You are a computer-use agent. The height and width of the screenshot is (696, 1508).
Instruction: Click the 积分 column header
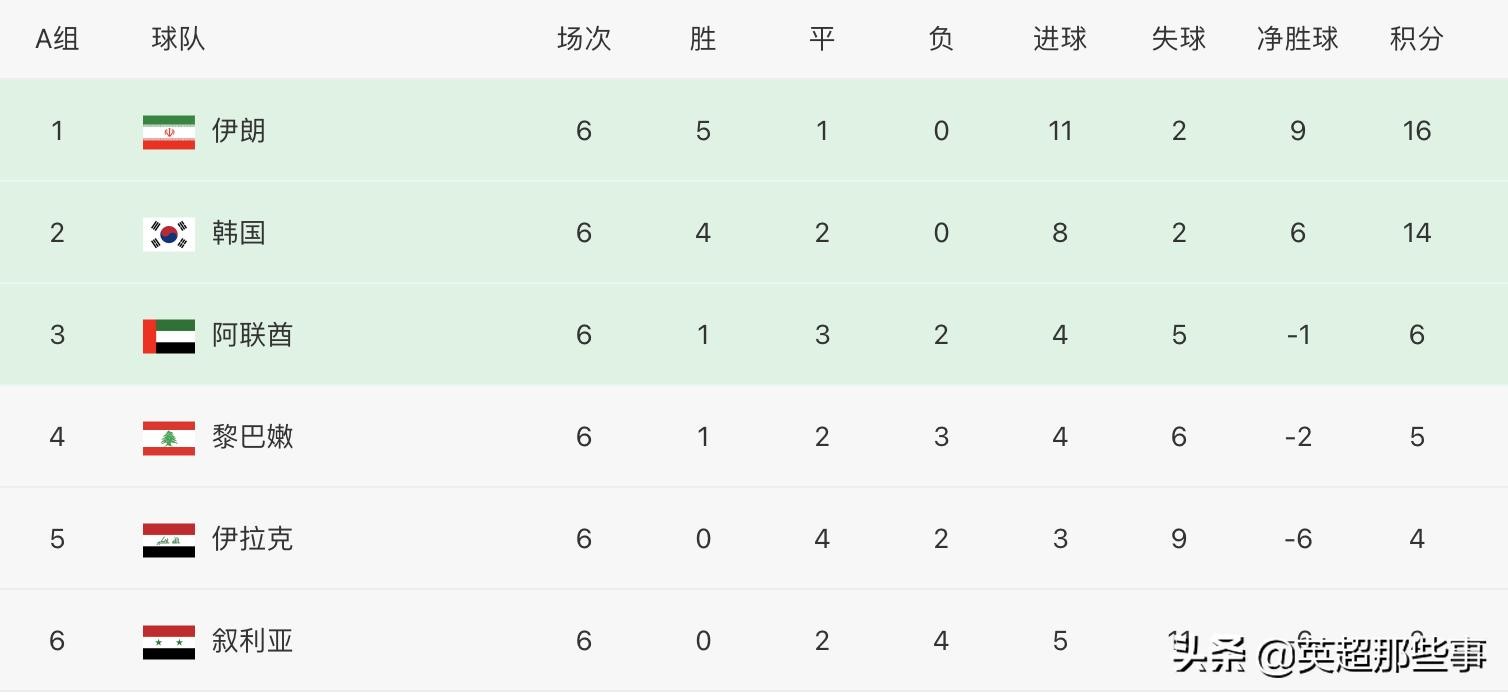pyautogui.click(x=1416, y=39)
